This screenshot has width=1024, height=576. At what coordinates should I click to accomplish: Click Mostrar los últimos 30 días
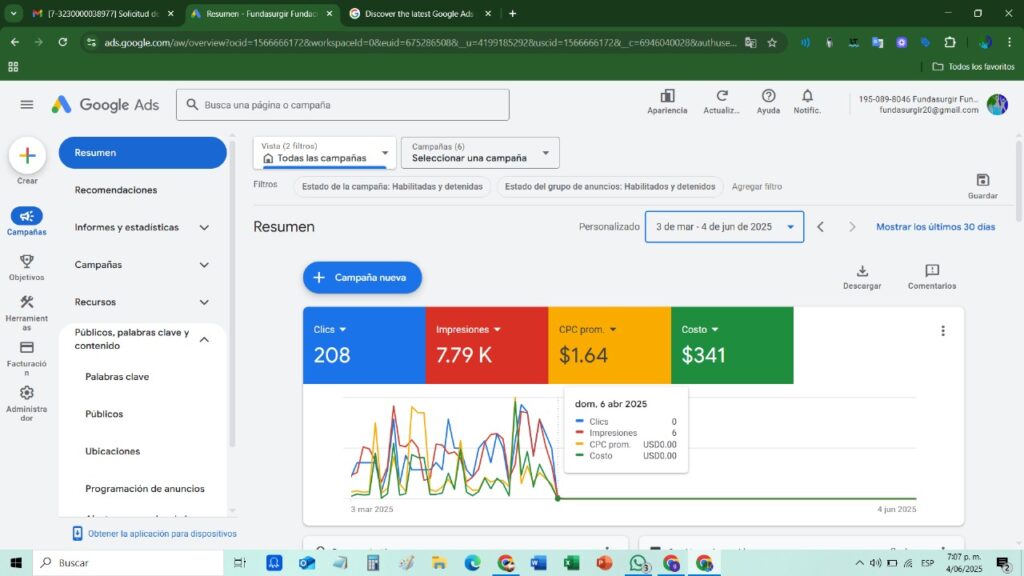pyautogui.click(x=935, y=227)
